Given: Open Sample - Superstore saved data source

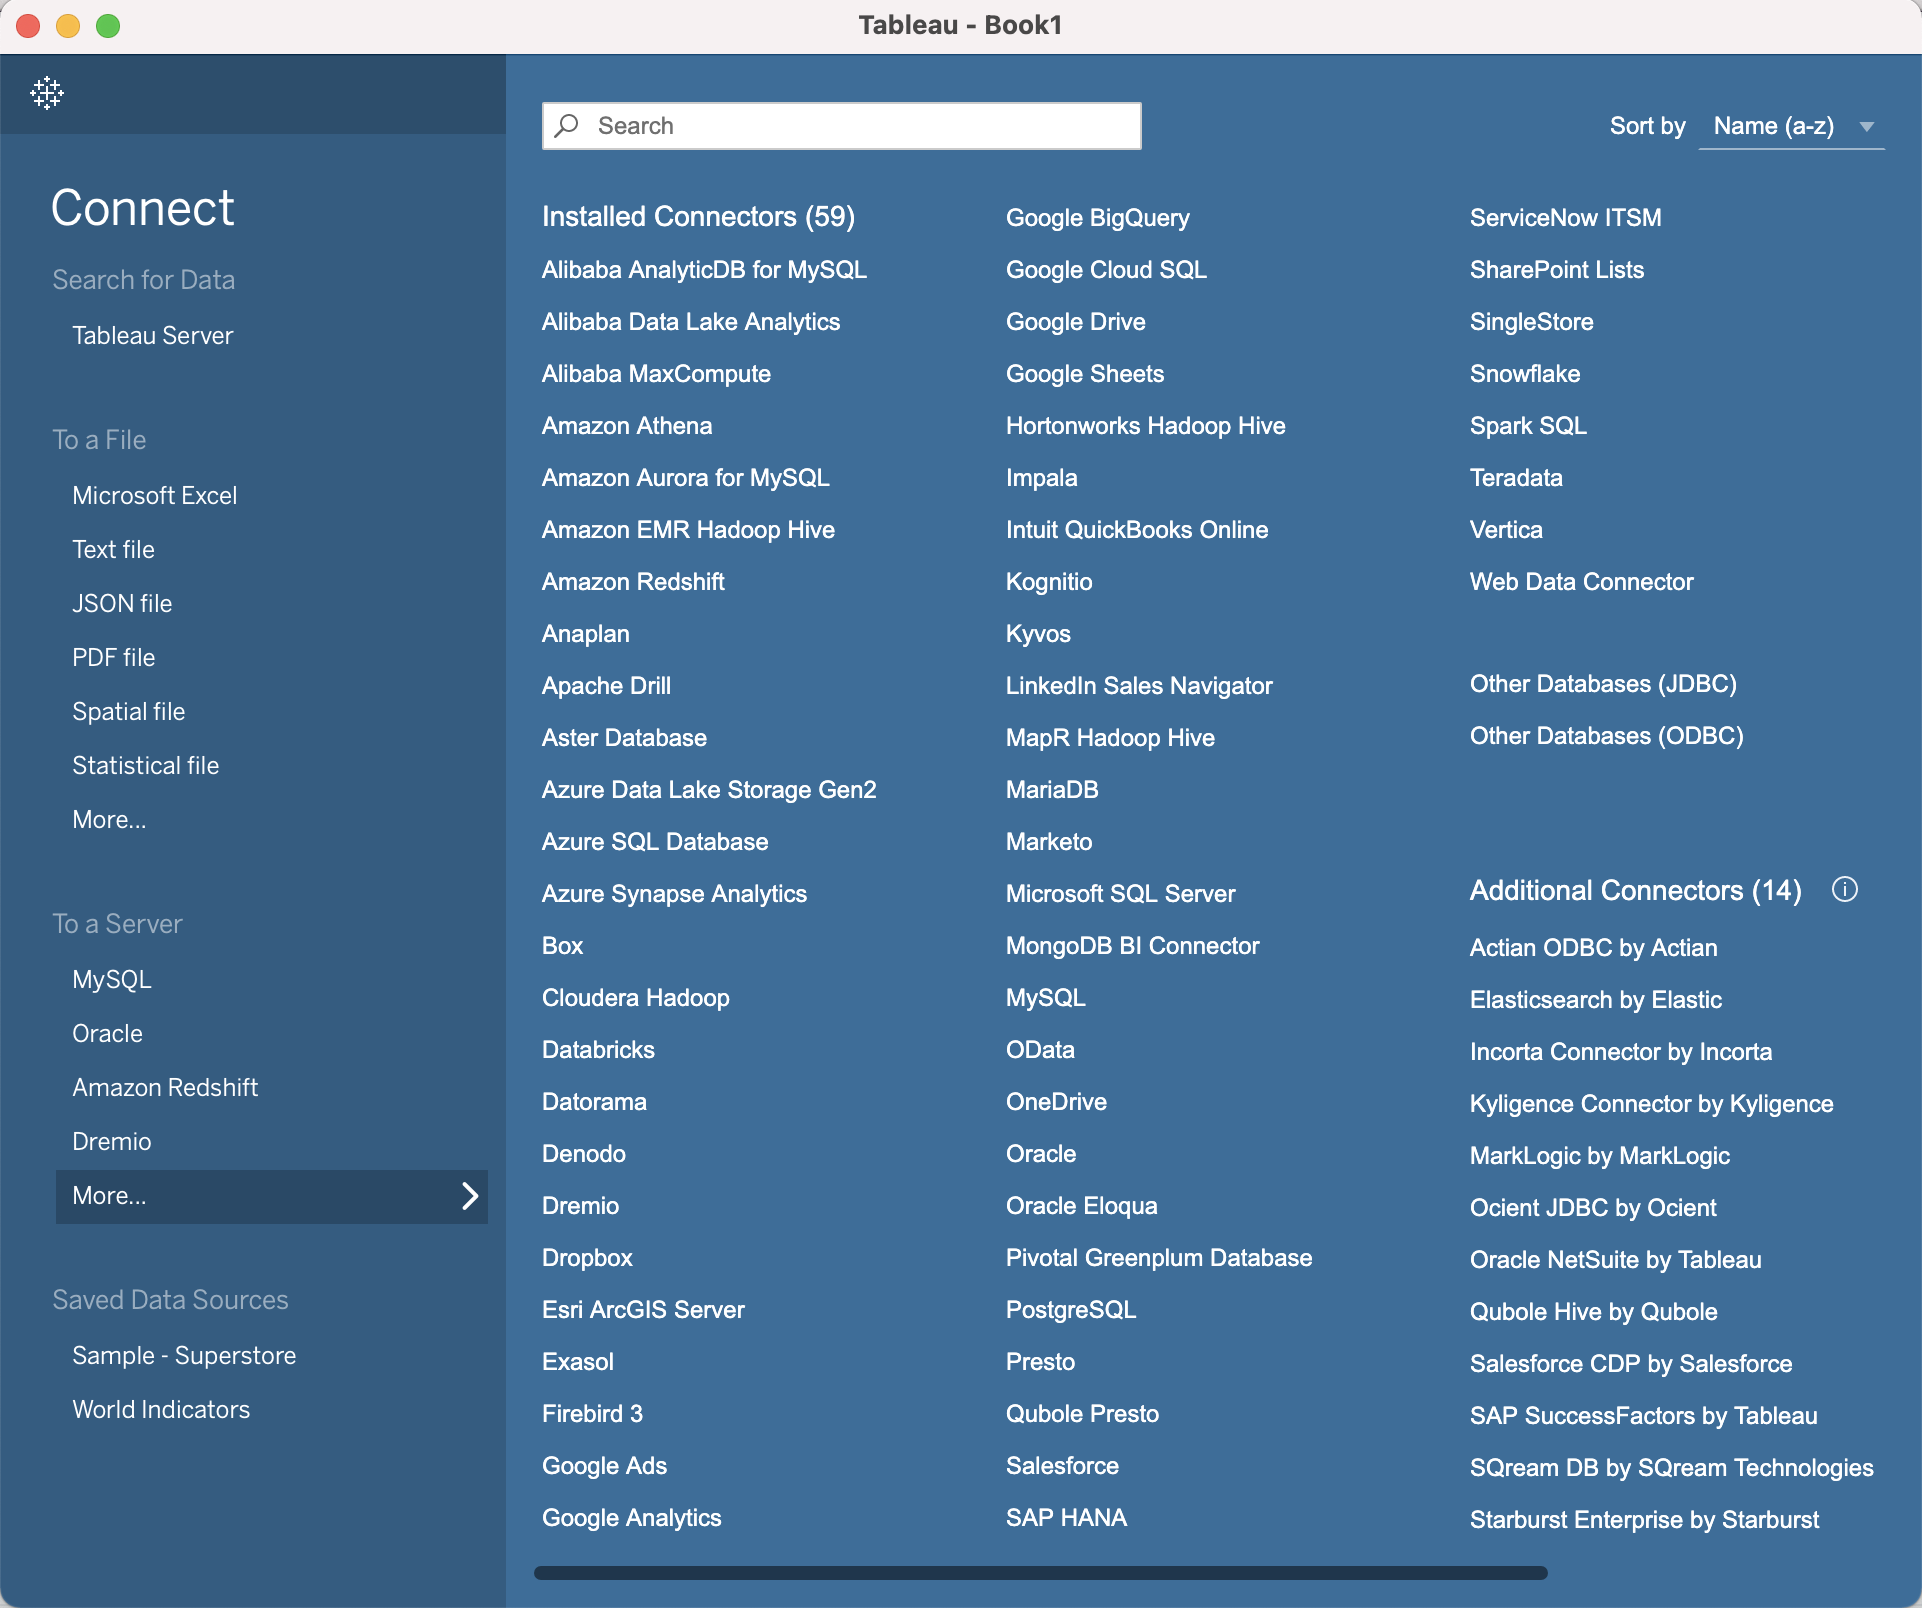Looking at the screenshot, I should pos(184,1356).
